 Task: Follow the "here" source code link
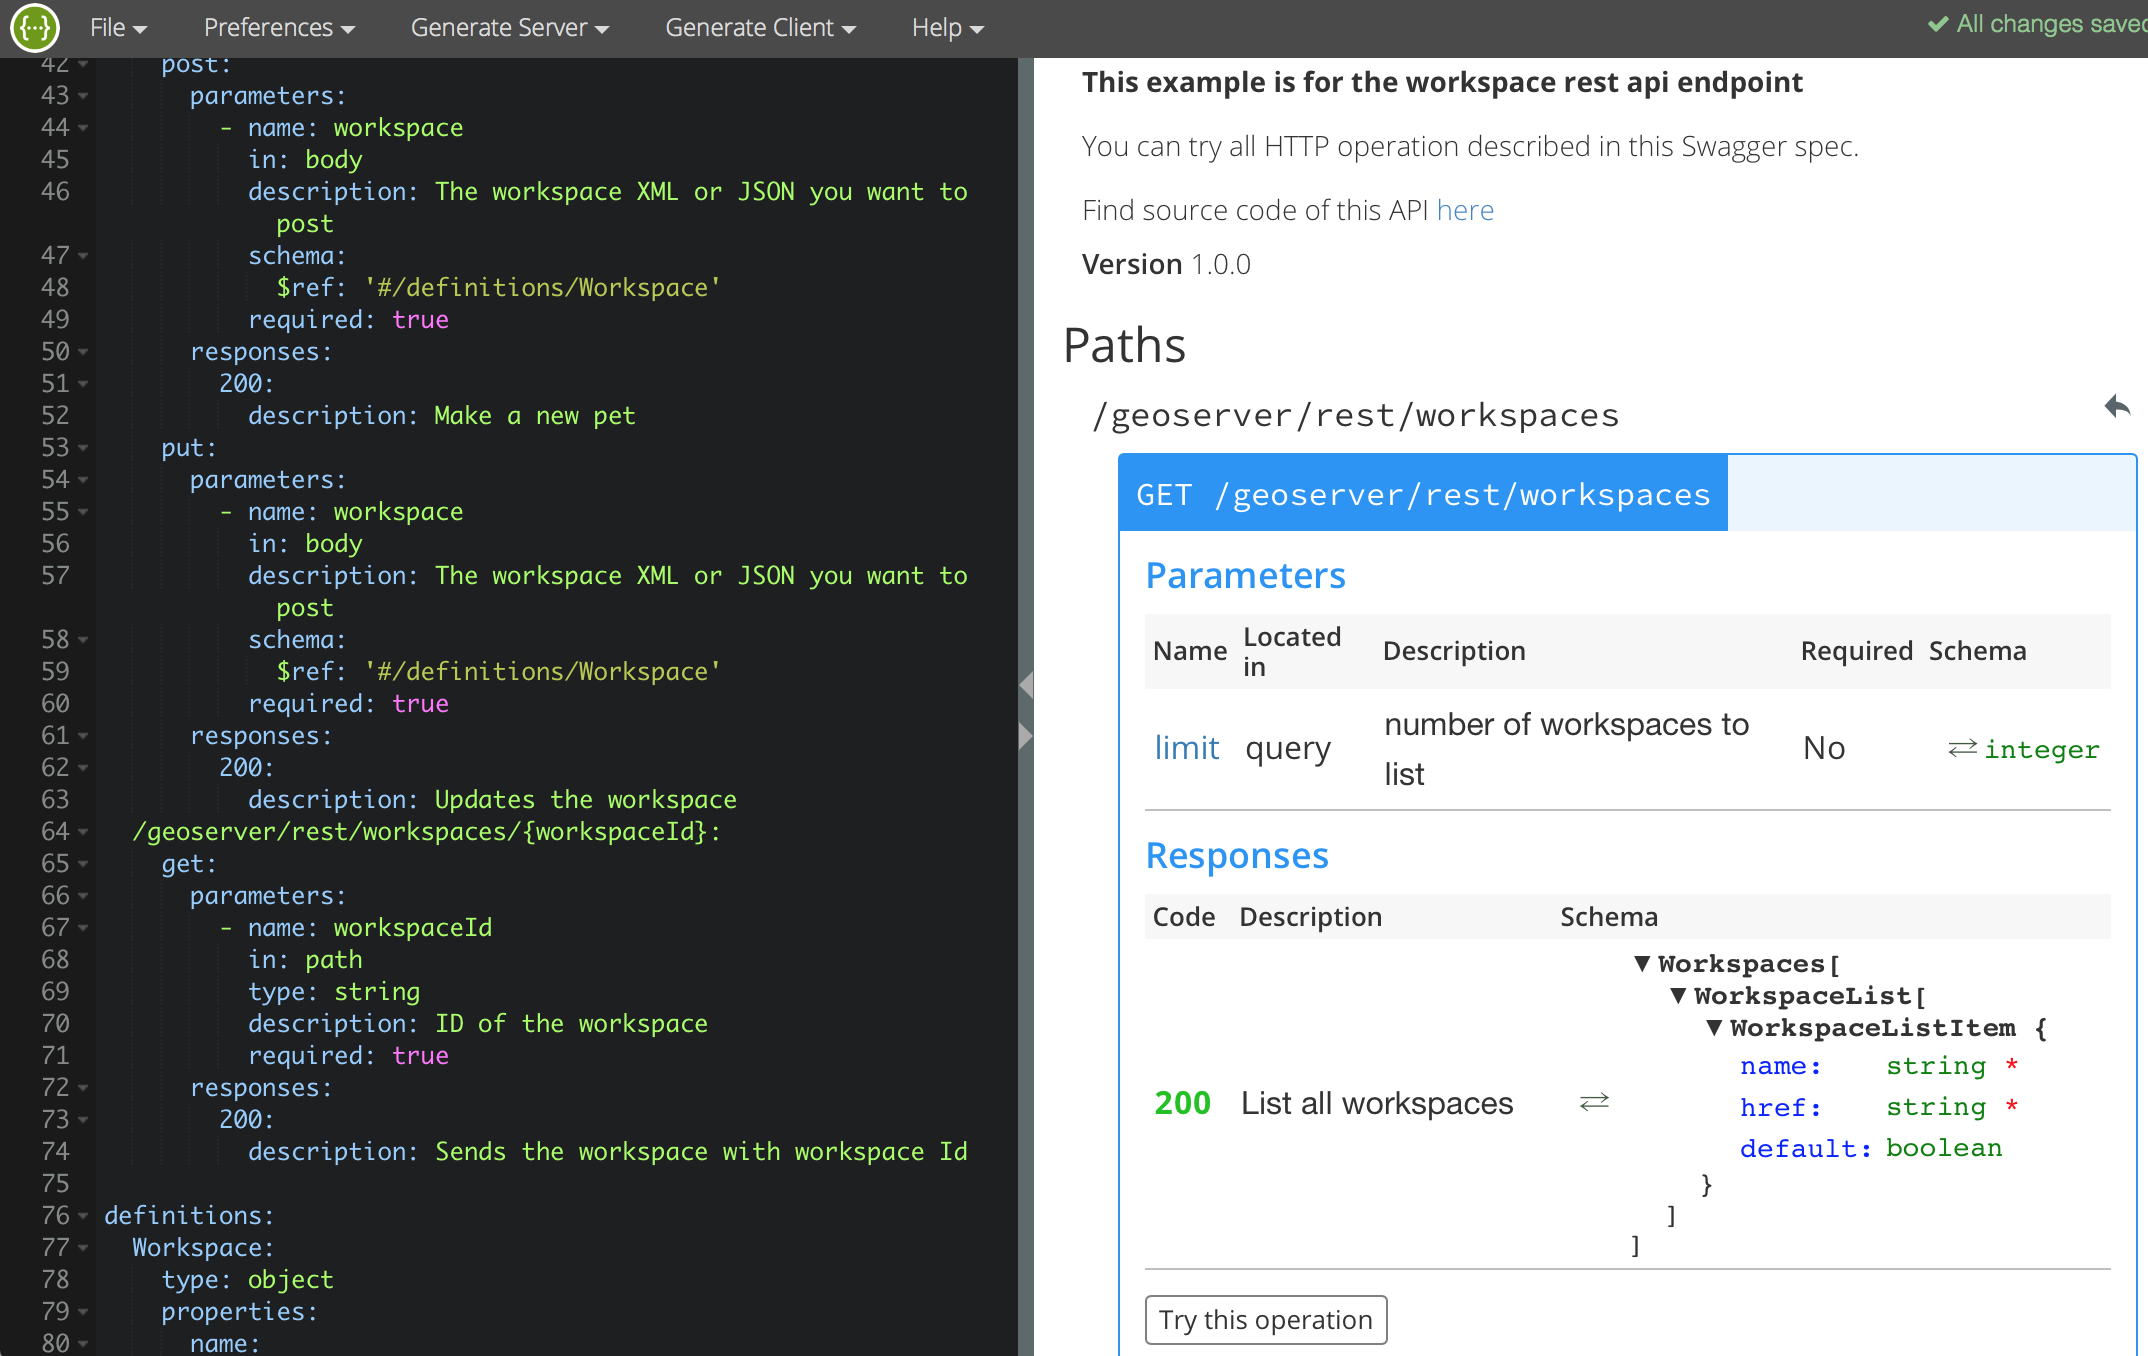[1465, 210]
